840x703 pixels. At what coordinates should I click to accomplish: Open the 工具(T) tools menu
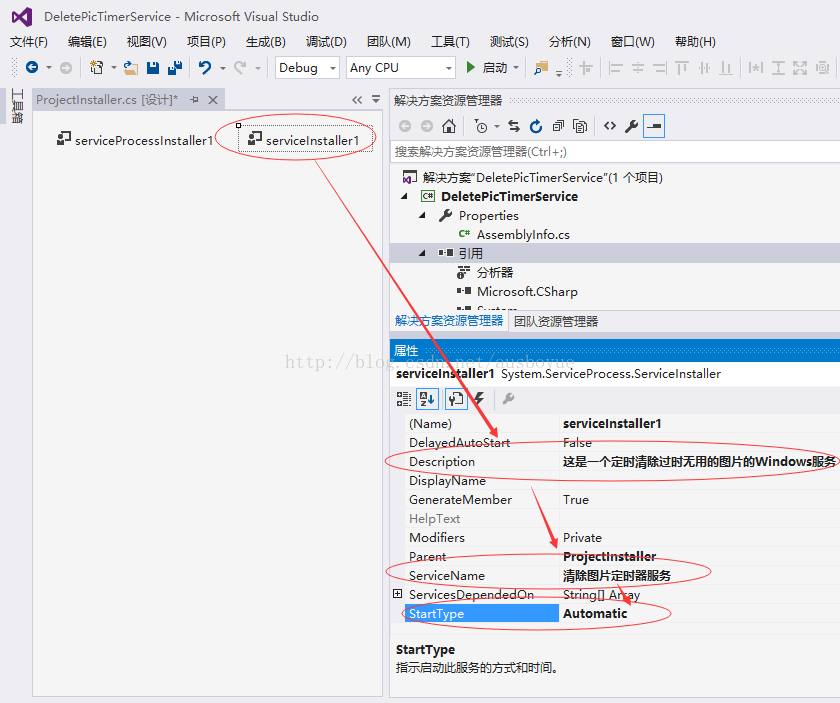pyautogui.click(x=450, y=42)
